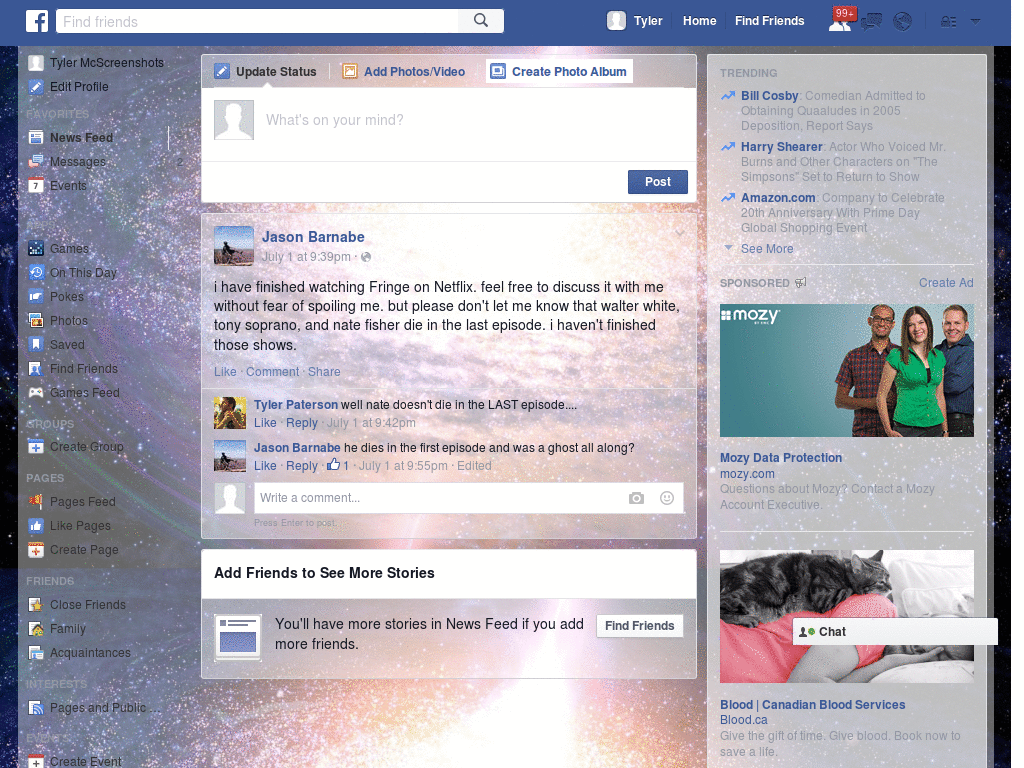Click thumbs-up like count on Jason's comment
1024x768 pixels.
(338, 465)
